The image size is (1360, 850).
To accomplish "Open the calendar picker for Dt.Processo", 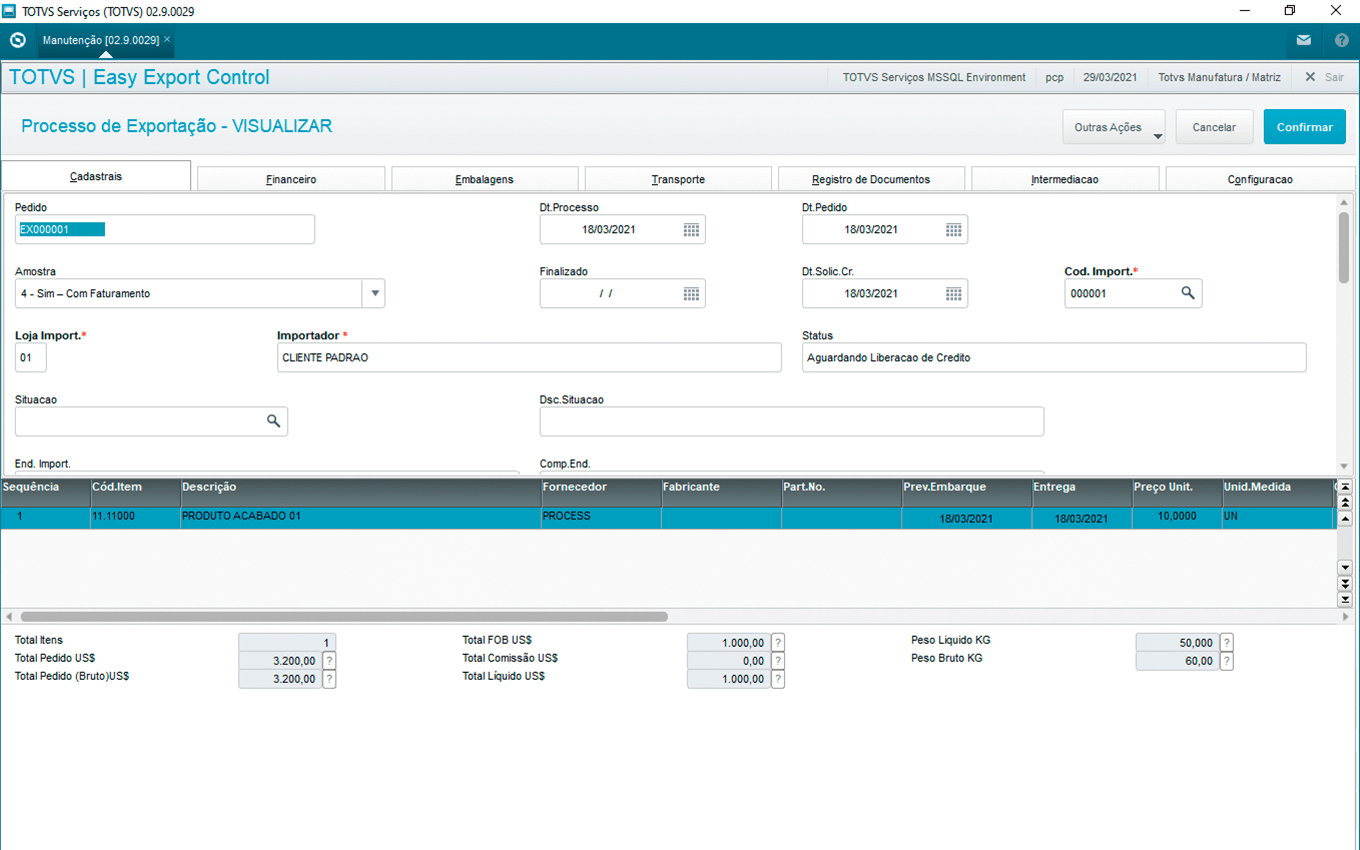I will [x=691, y=230].
